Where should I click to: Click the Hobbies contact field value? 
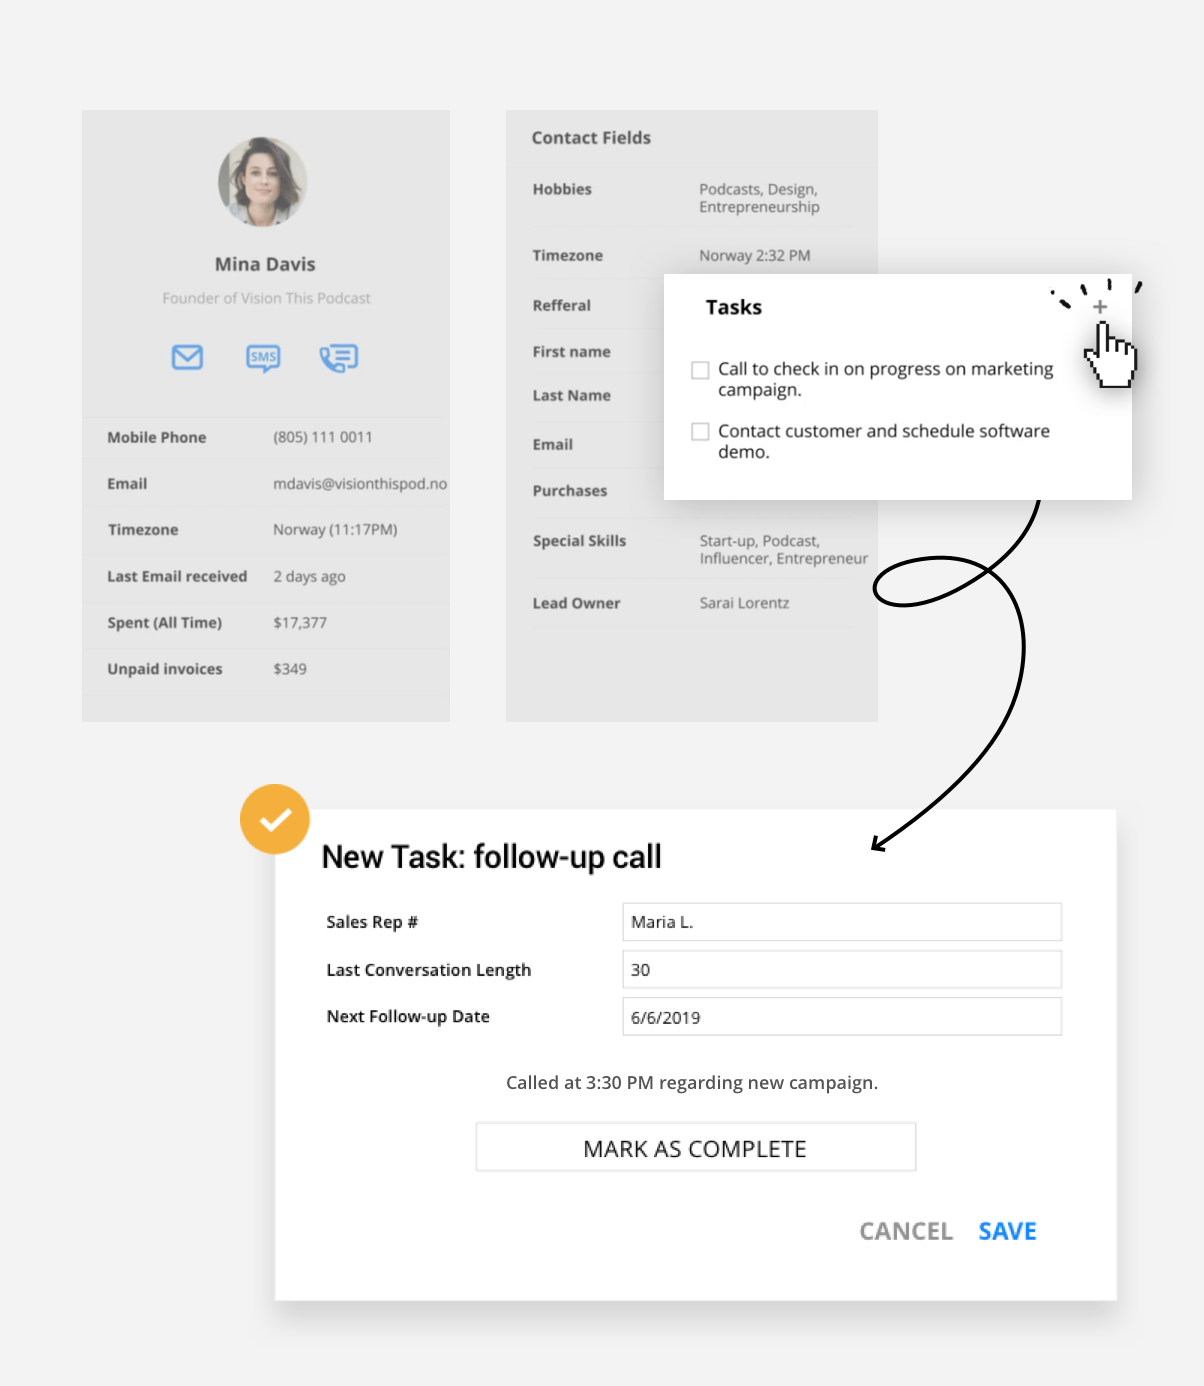pos(758,197)
